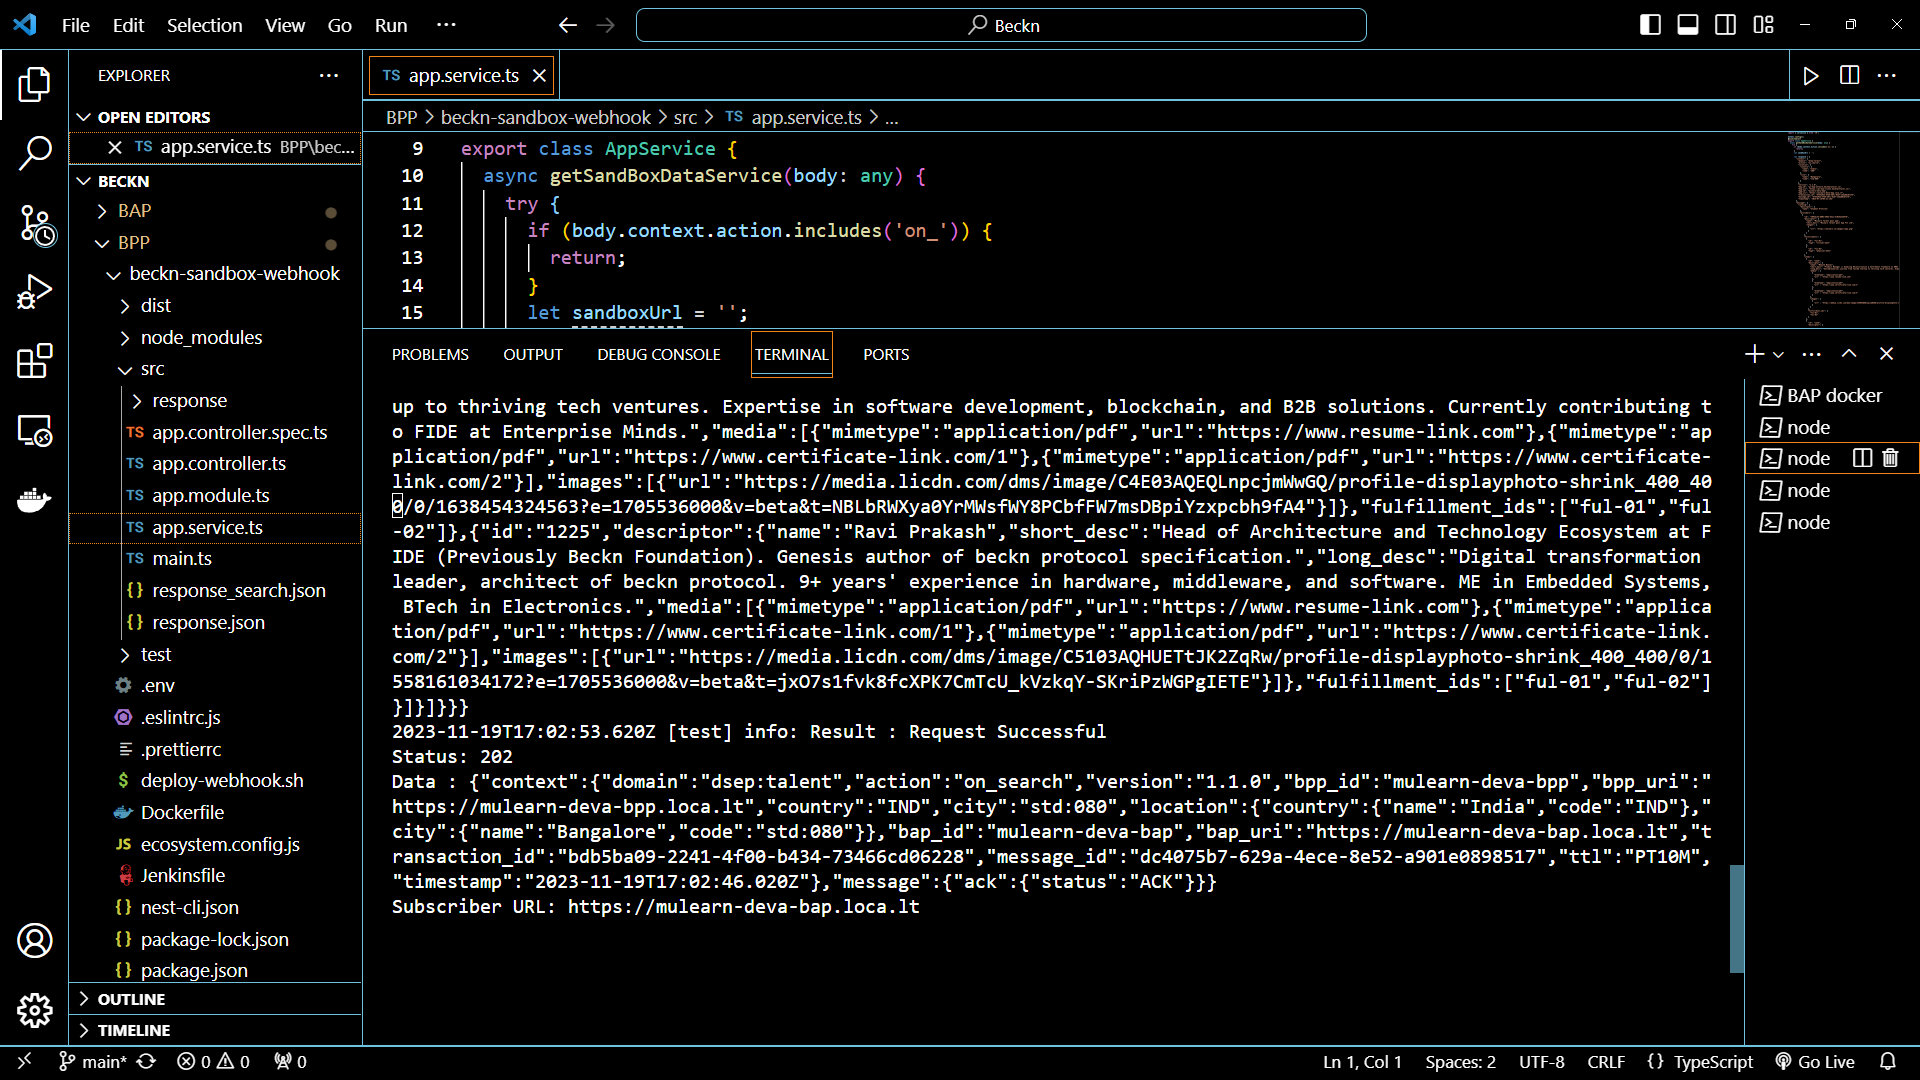Toggle the bottom panel layout button
Viewport: 1920px width, 1080px height.
pyautogui.click(x=1688, y=25)
